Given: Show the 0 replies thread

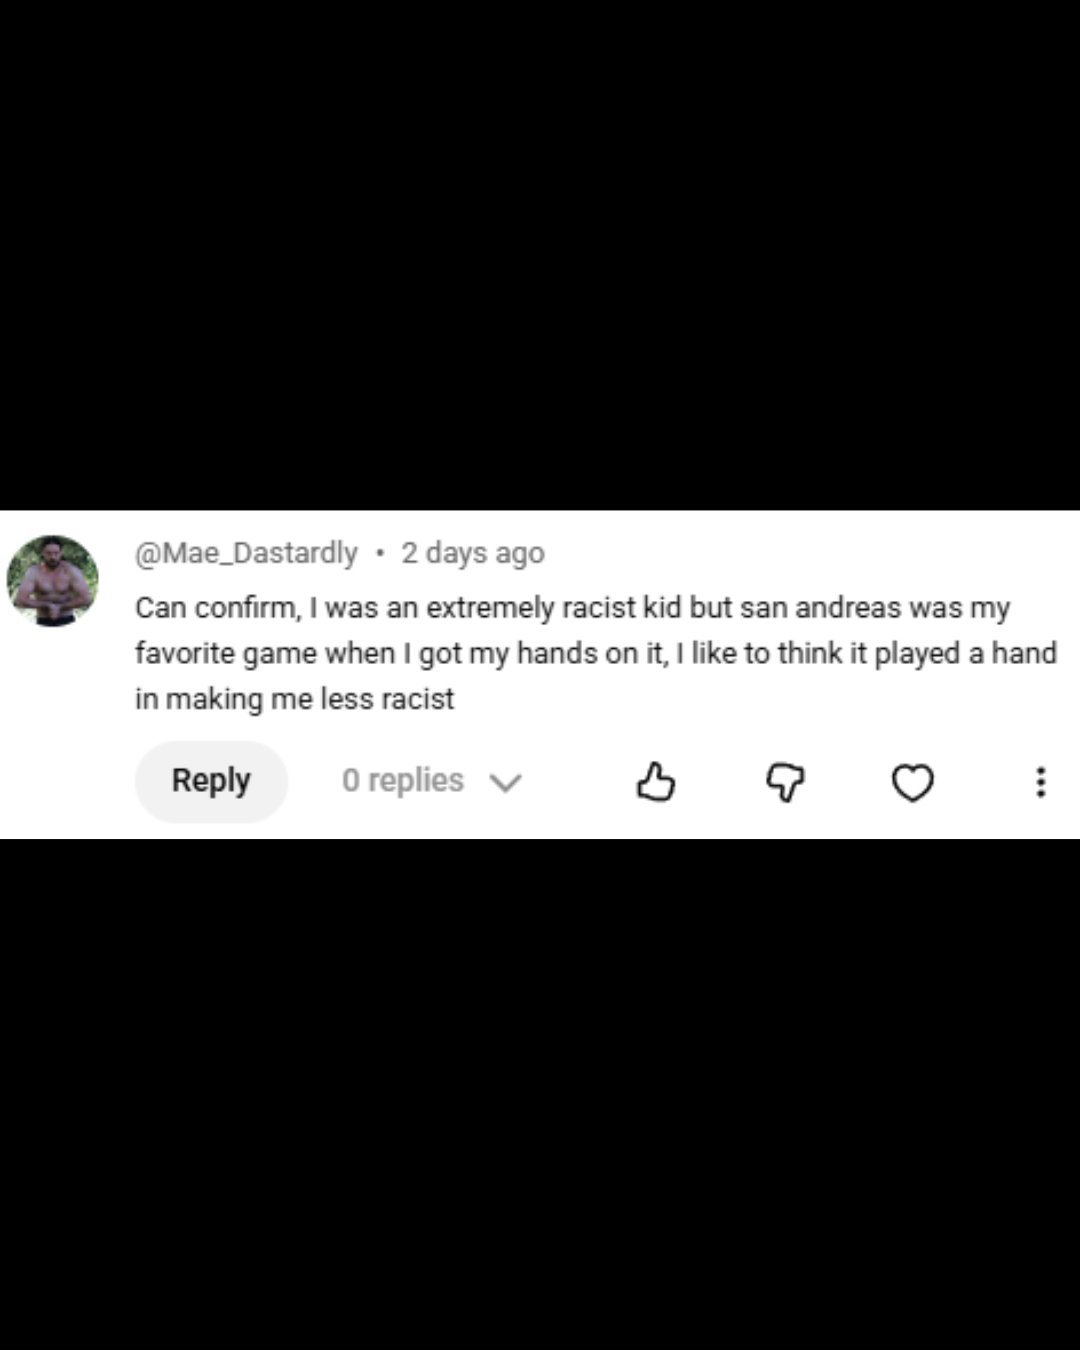Looking at the screenshot, I should click(403, 780).
